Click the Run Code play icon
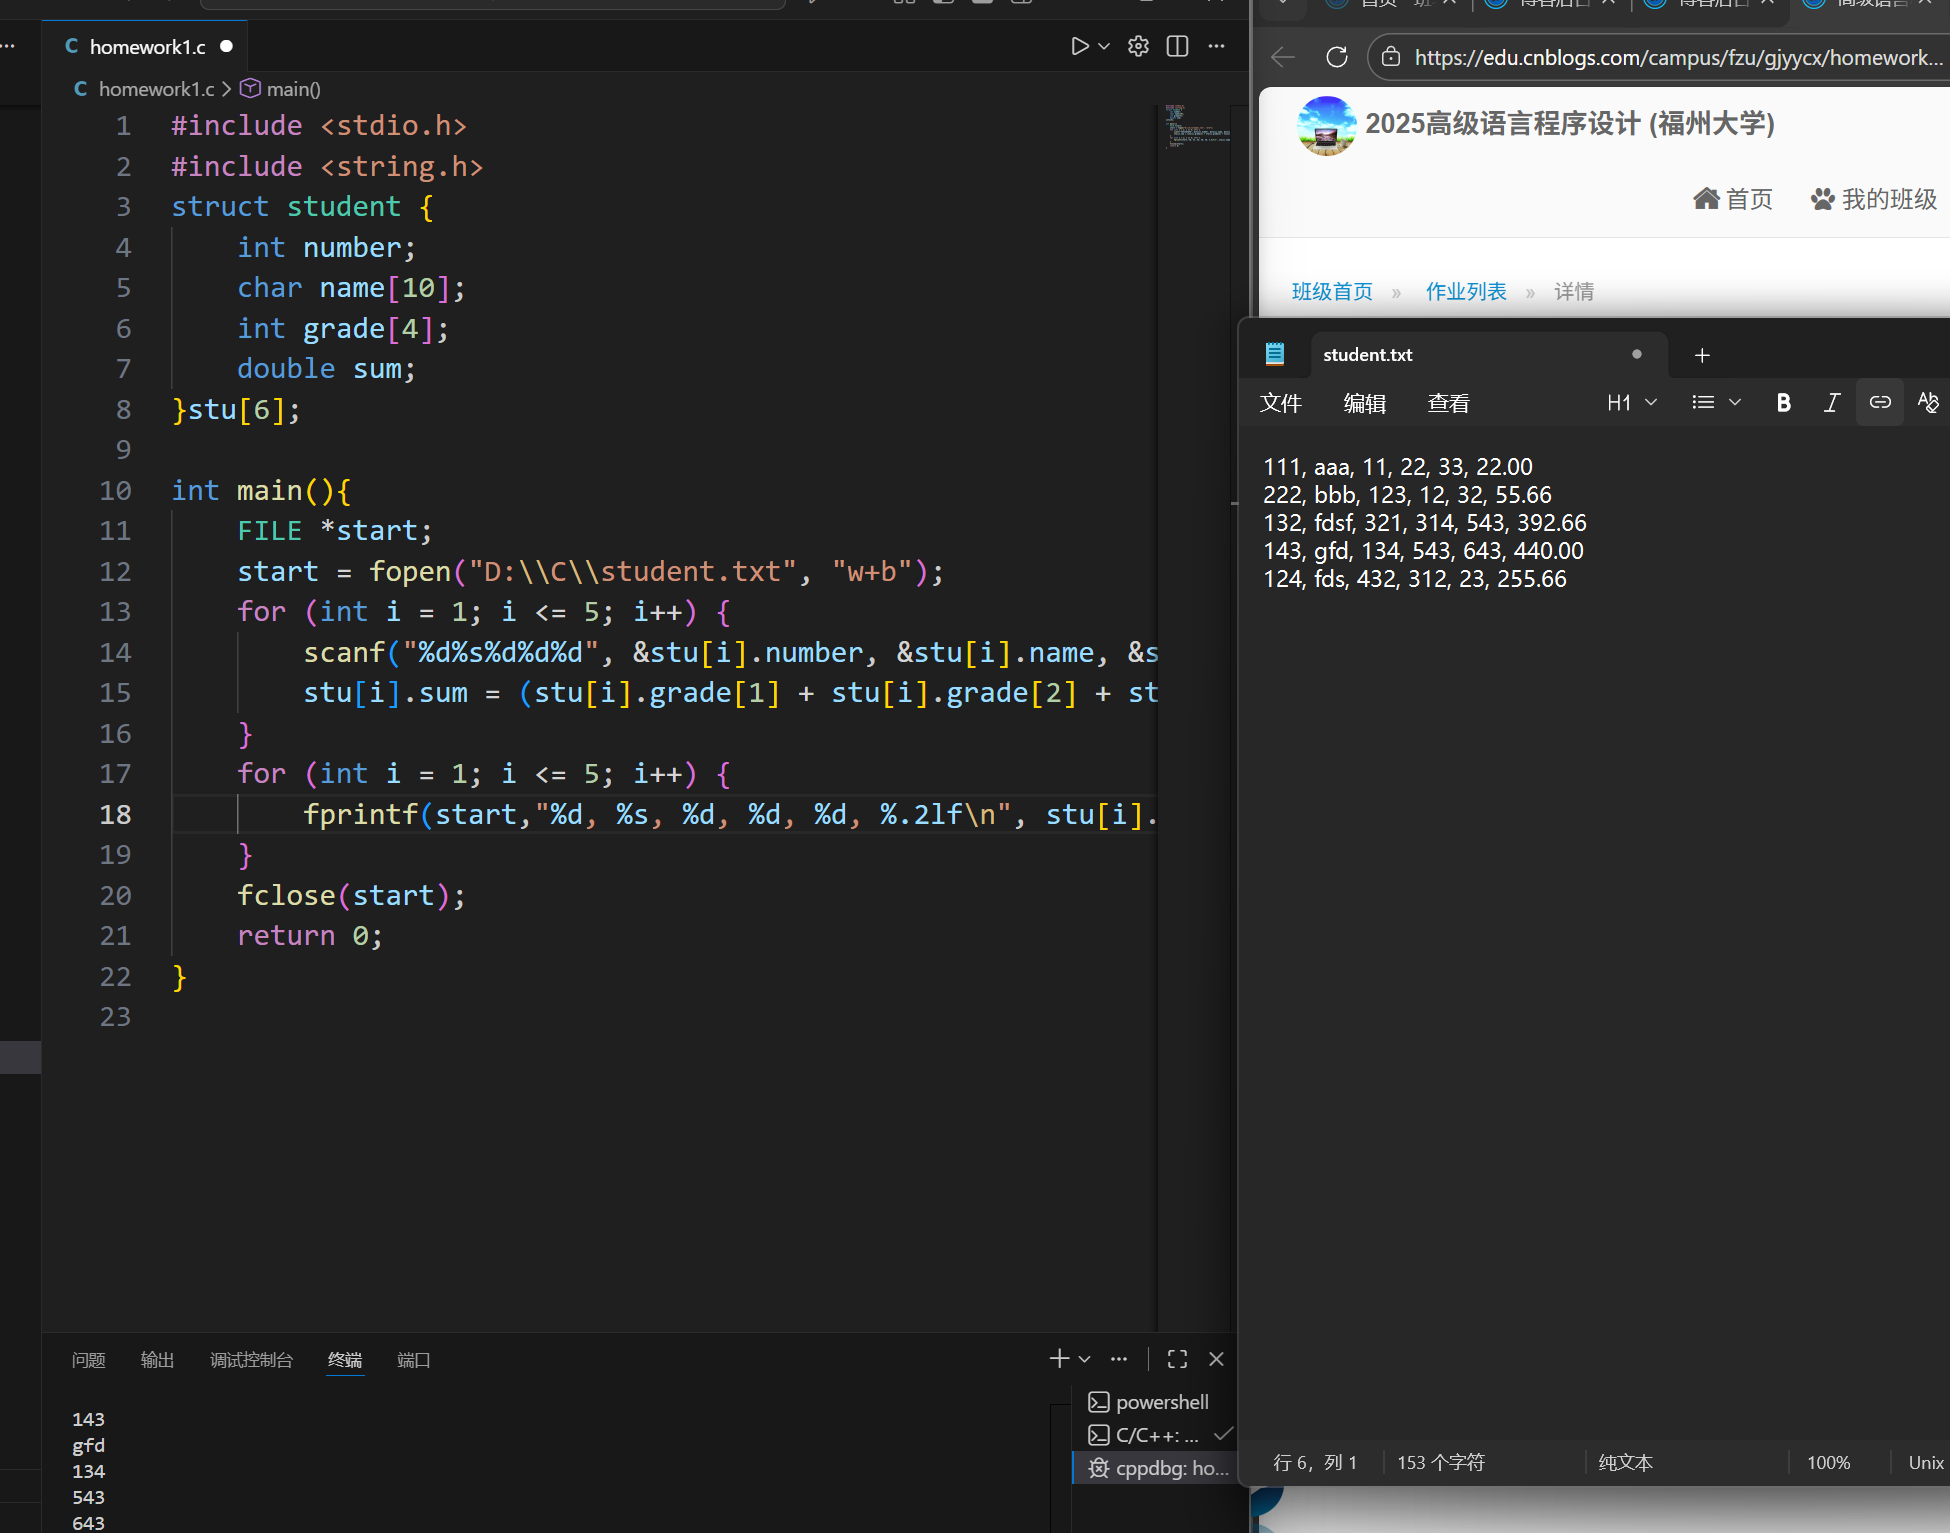This screenshot has height=1533, width=1950. coord(1079,46)
